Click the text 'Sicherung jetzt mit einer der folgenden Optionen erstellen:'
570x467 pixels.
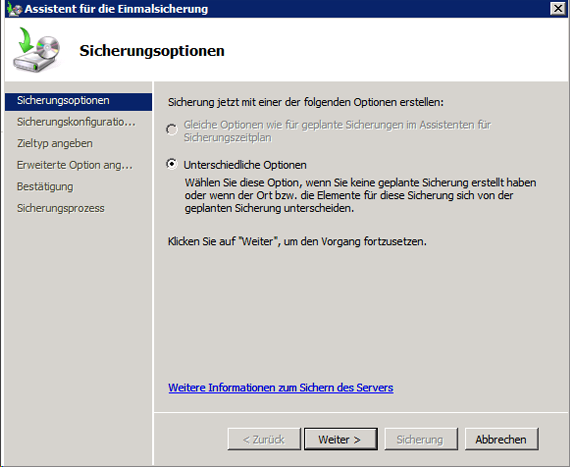pos(306,102)
